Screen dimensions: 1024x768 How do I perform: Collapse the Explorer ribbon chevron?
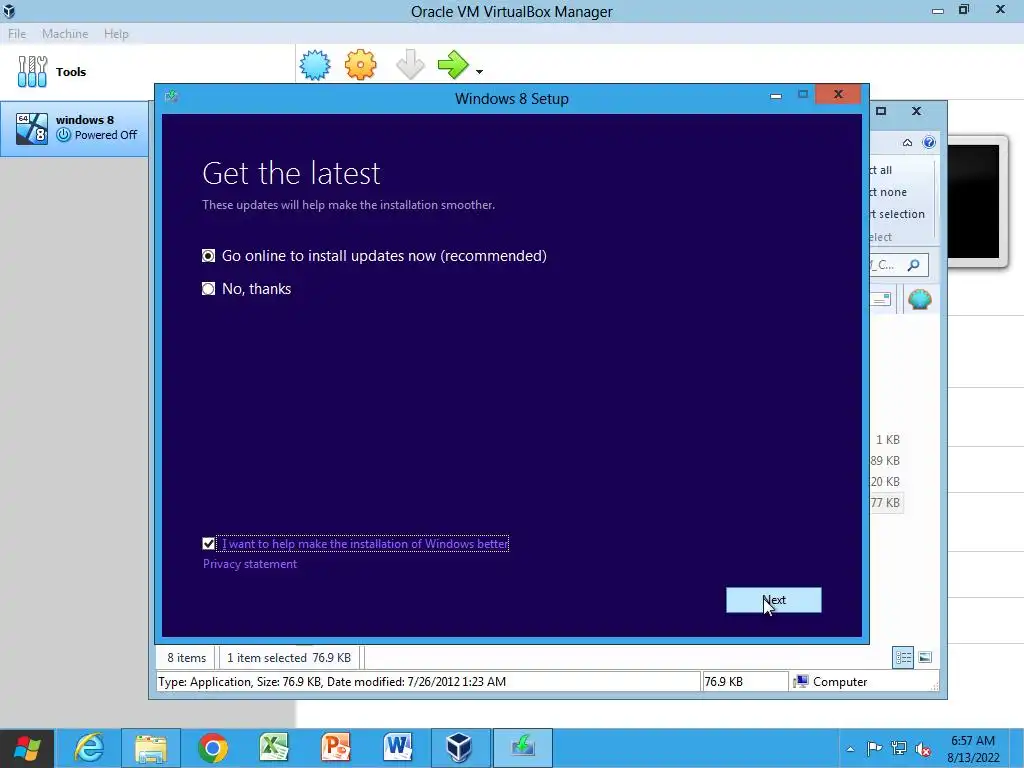tap(907, 142)
